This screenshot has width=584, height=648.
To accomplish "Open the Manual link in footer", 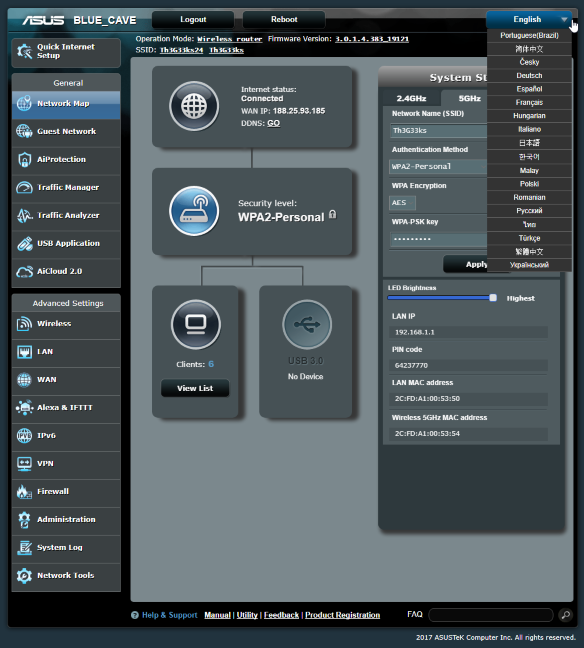I will click(x=217, y=615).
